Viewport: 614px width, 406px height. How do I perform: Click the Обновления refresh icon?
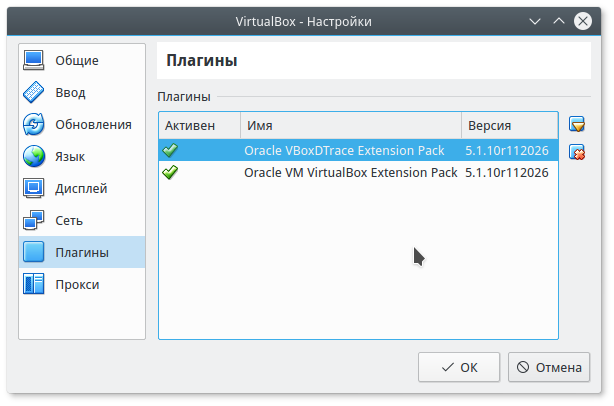point(35,124)
